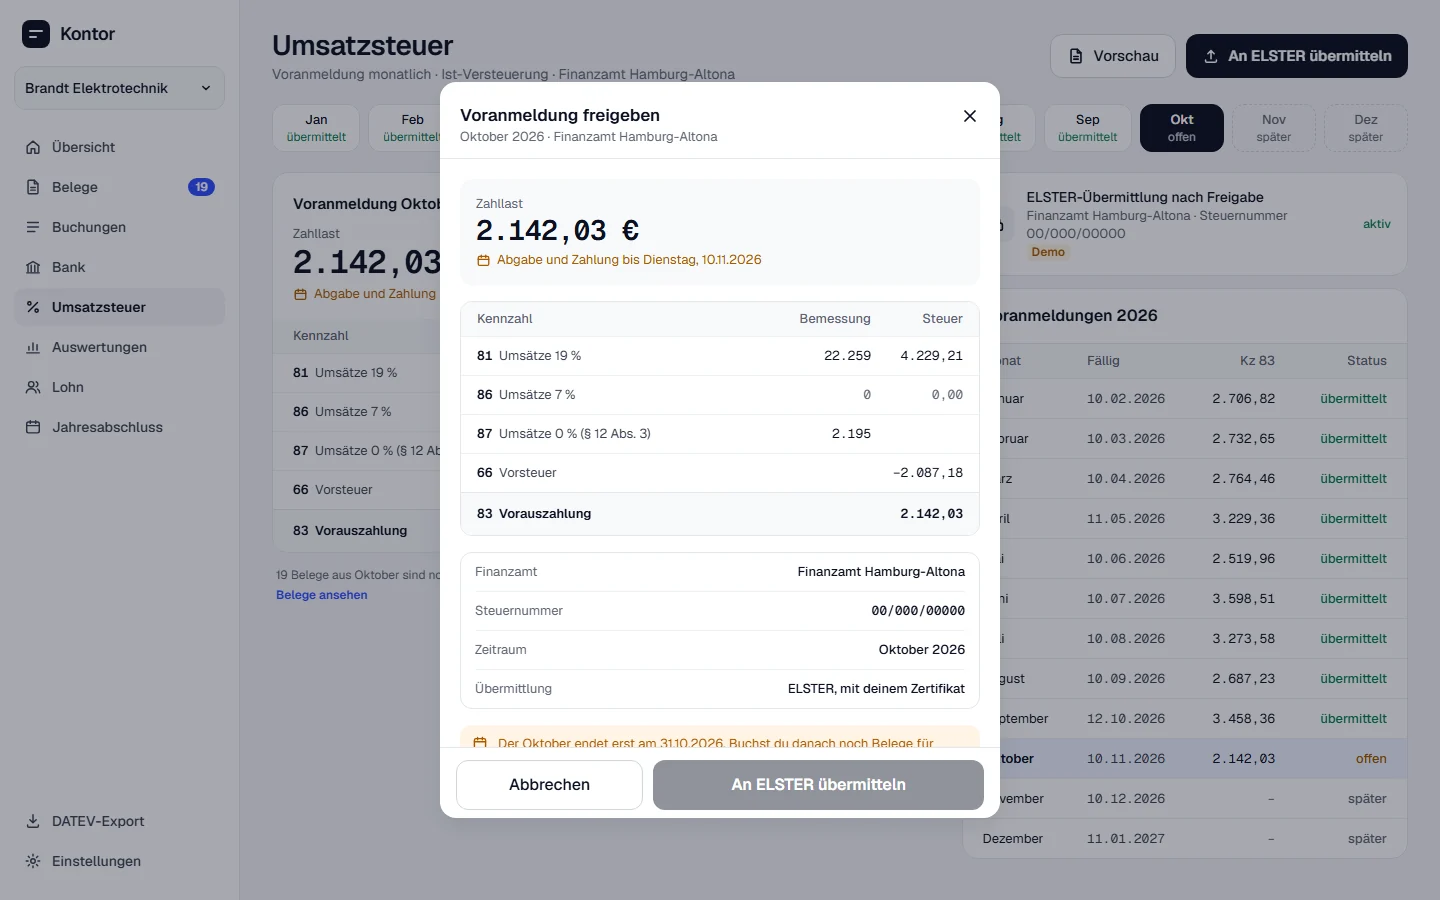The width and height of the screenshot is (1440, 900).
Task: Click the lines icon beside Buchungen
Action: click(x=33, y=227)
